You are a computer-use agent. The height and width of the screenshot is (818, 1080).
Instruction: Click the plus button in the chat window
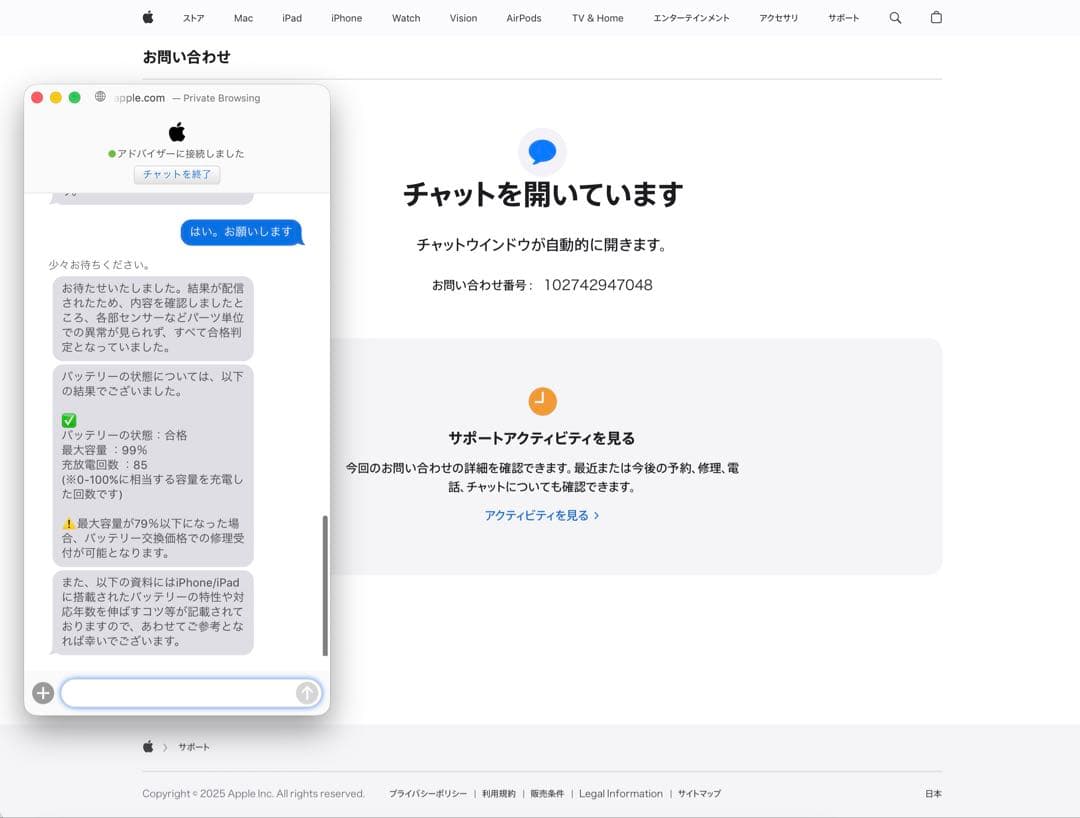(x=42, y=693)
